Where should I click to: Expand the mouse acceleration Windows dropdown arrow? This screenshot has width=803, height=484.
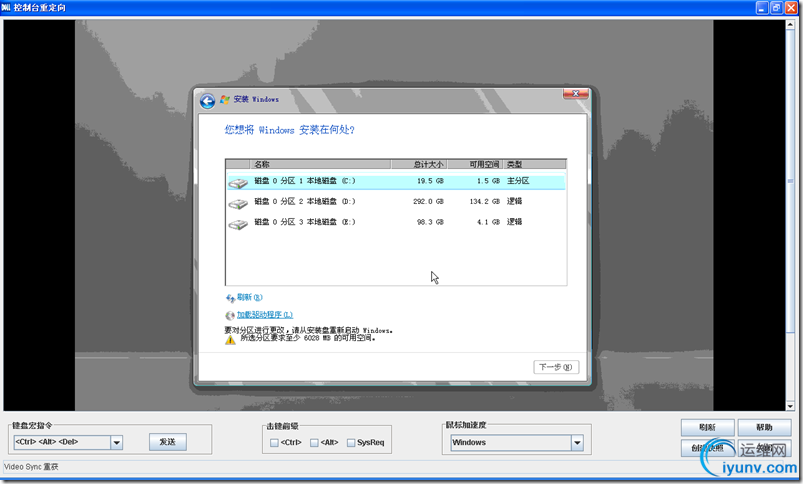[577, 443]
